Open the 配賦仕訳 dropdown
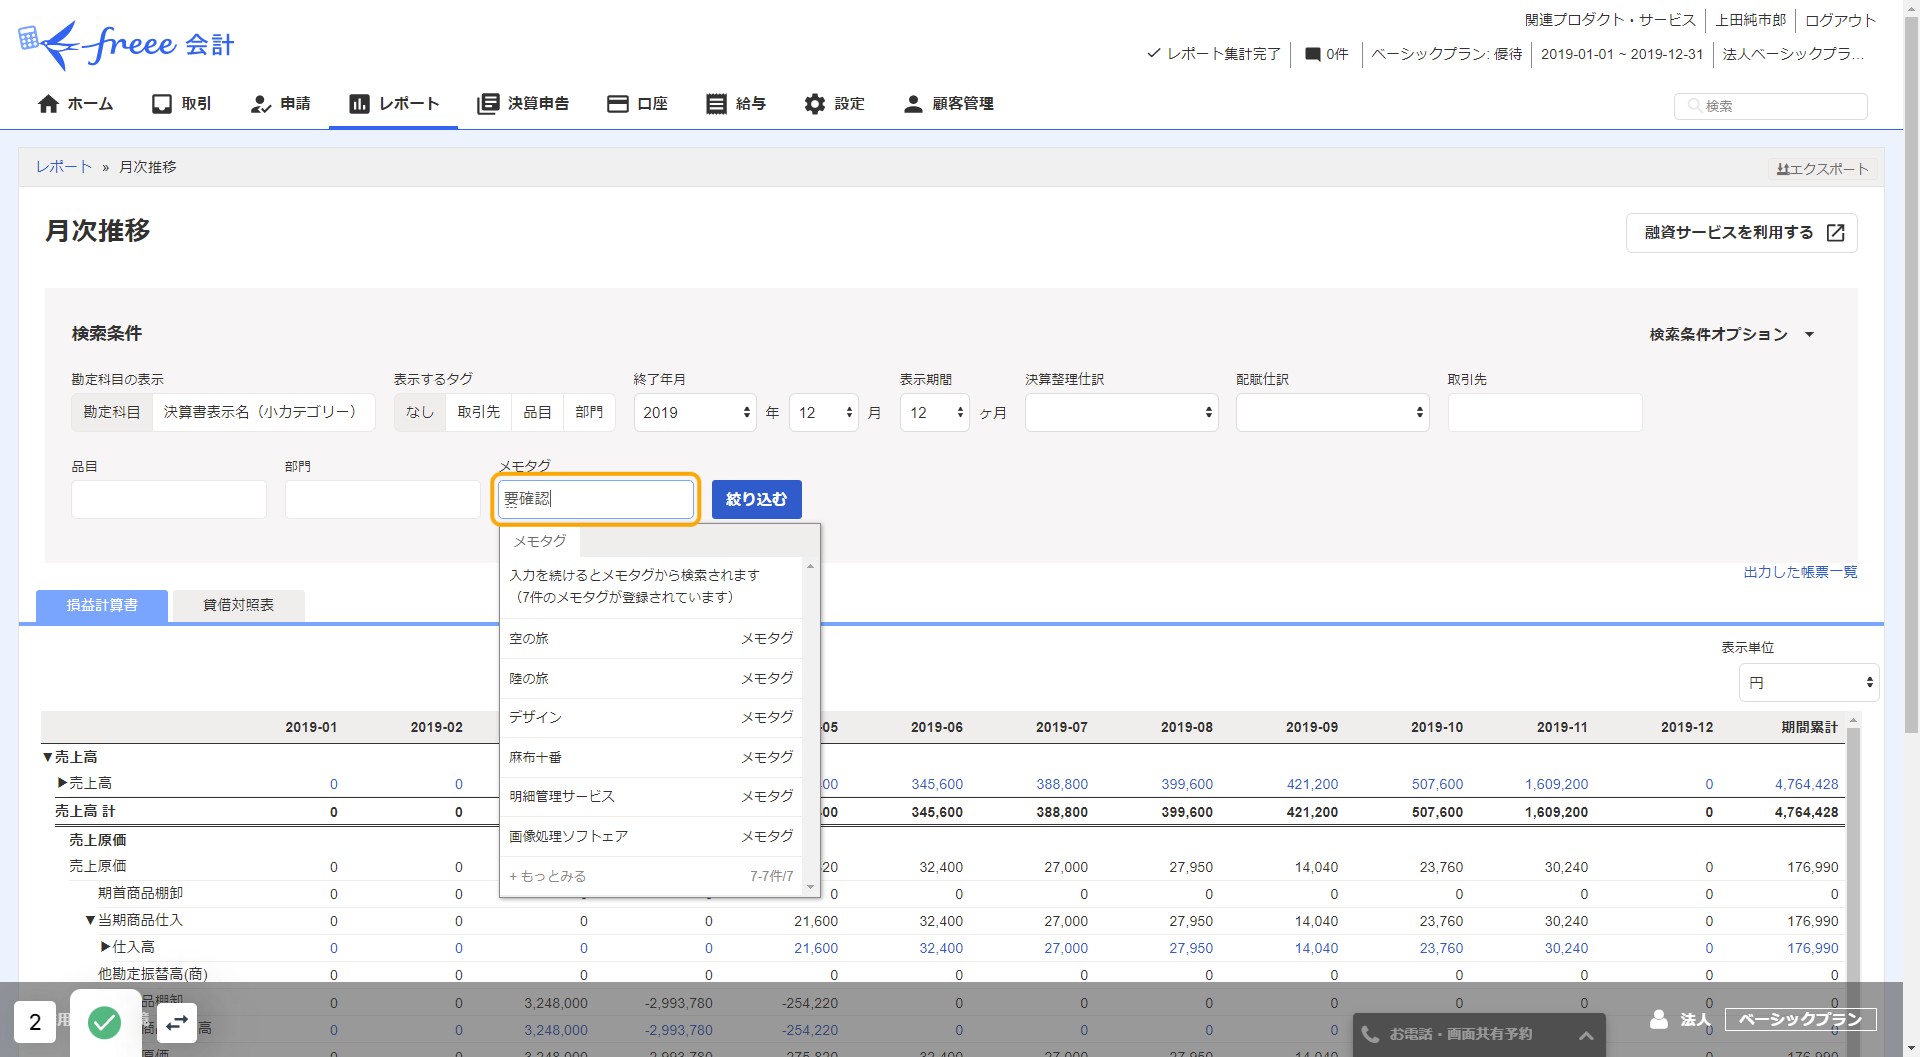1920x1057 pixels. point(1332,413)
